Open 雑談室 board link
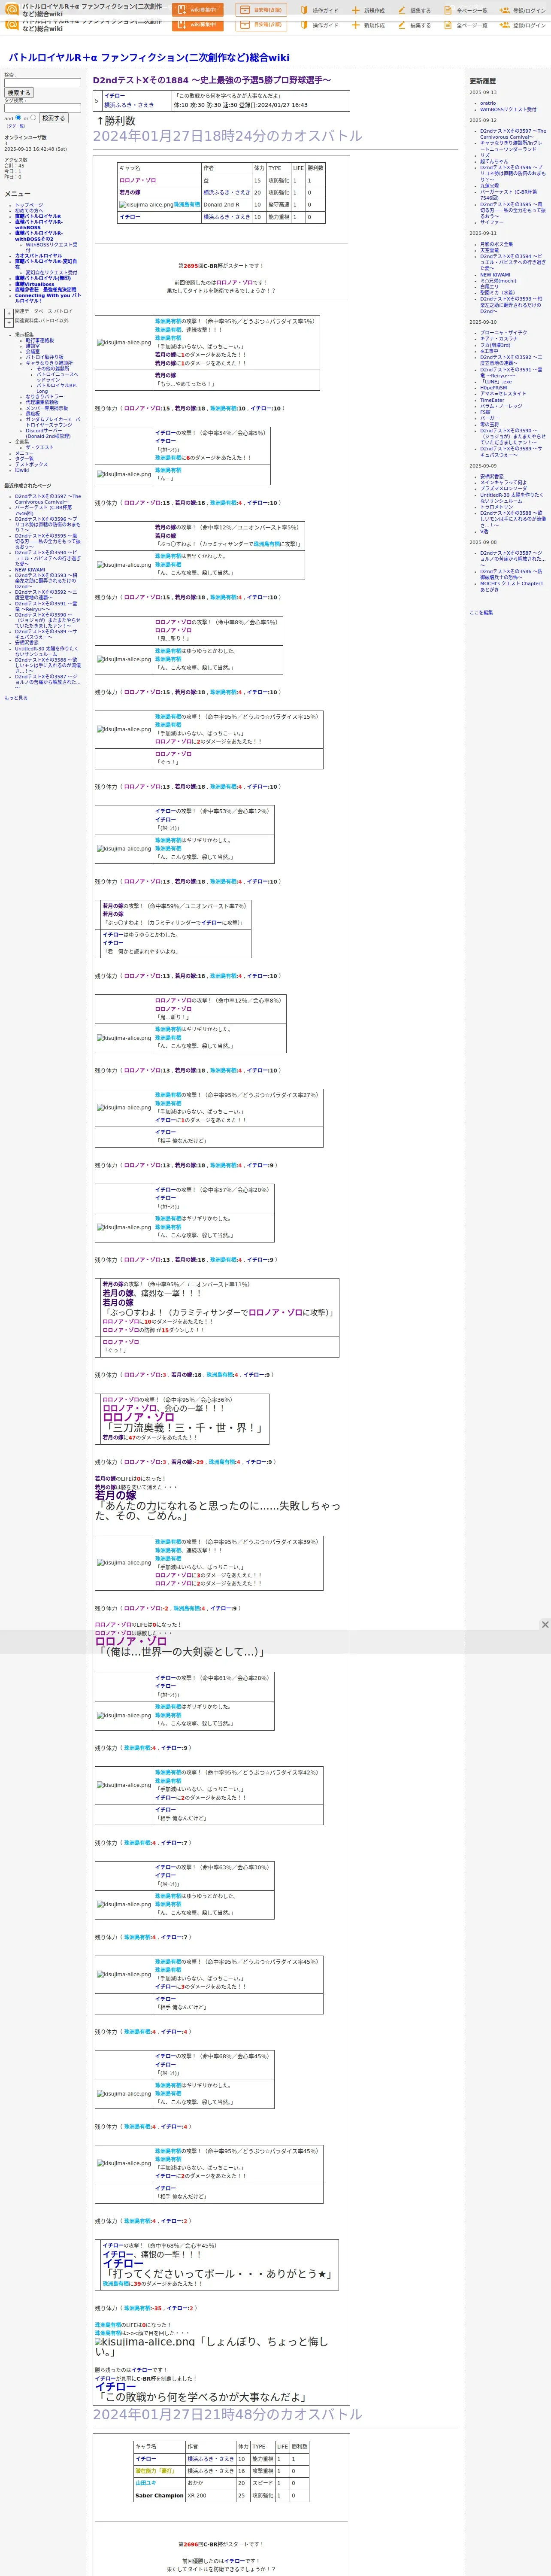551x2576 pixels. [33, 346]
